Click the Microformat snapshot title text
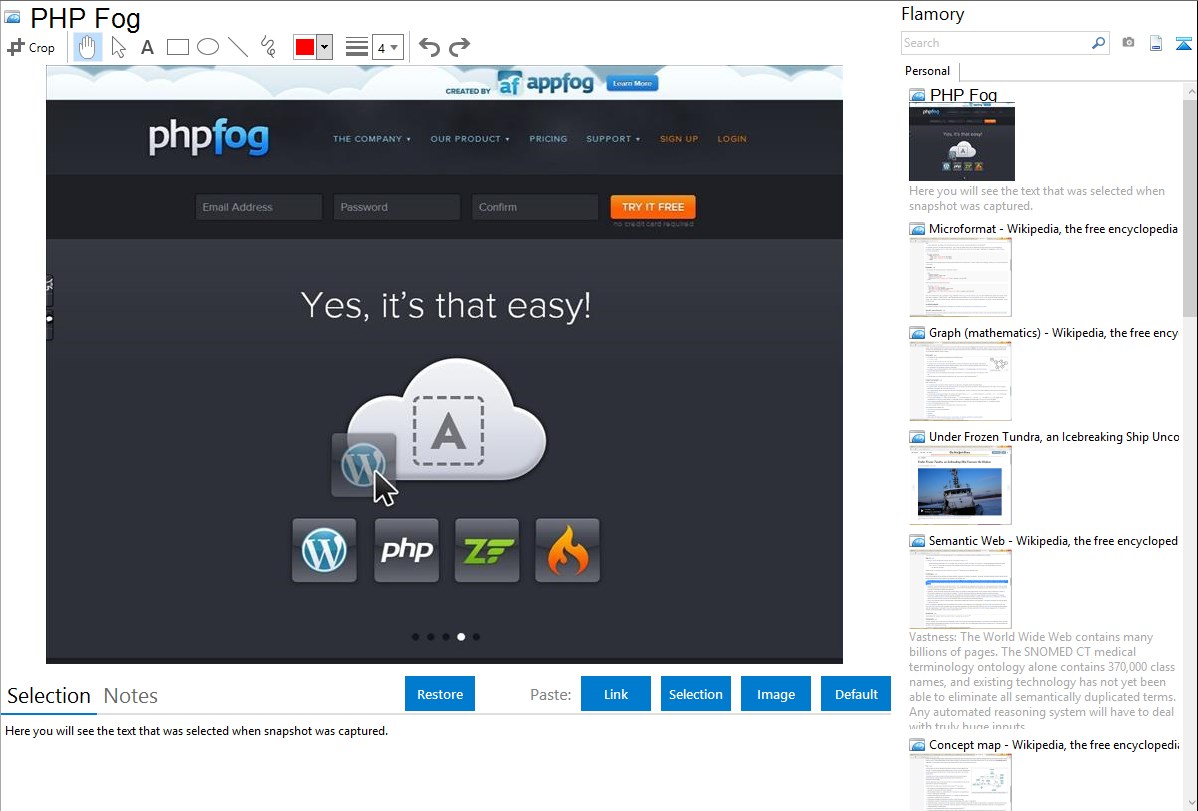The height and width of the screenshot is (811, 1198). click(1053, 229)
